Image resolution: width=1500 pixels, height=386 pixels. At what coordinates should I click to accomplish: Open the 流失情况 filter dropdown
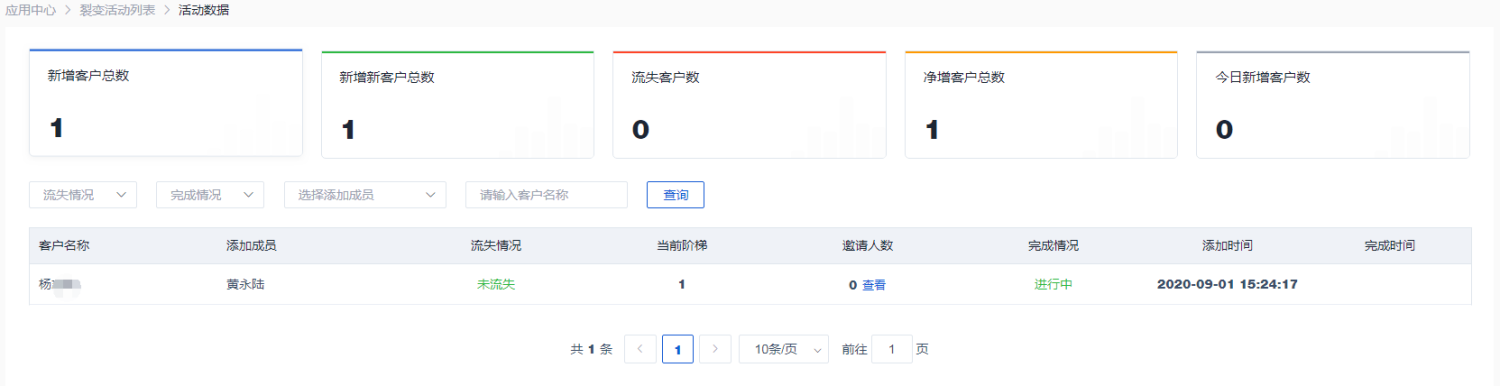[83, 195]
